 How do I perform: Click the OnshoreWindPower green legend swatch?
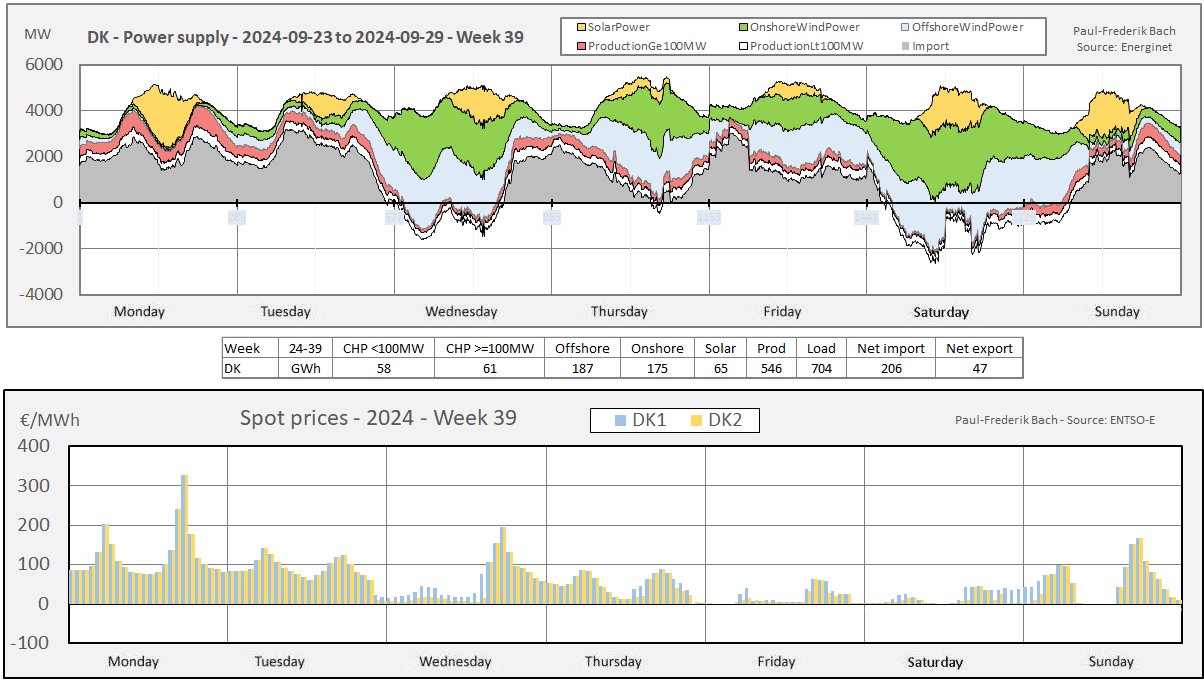(742, 27)
